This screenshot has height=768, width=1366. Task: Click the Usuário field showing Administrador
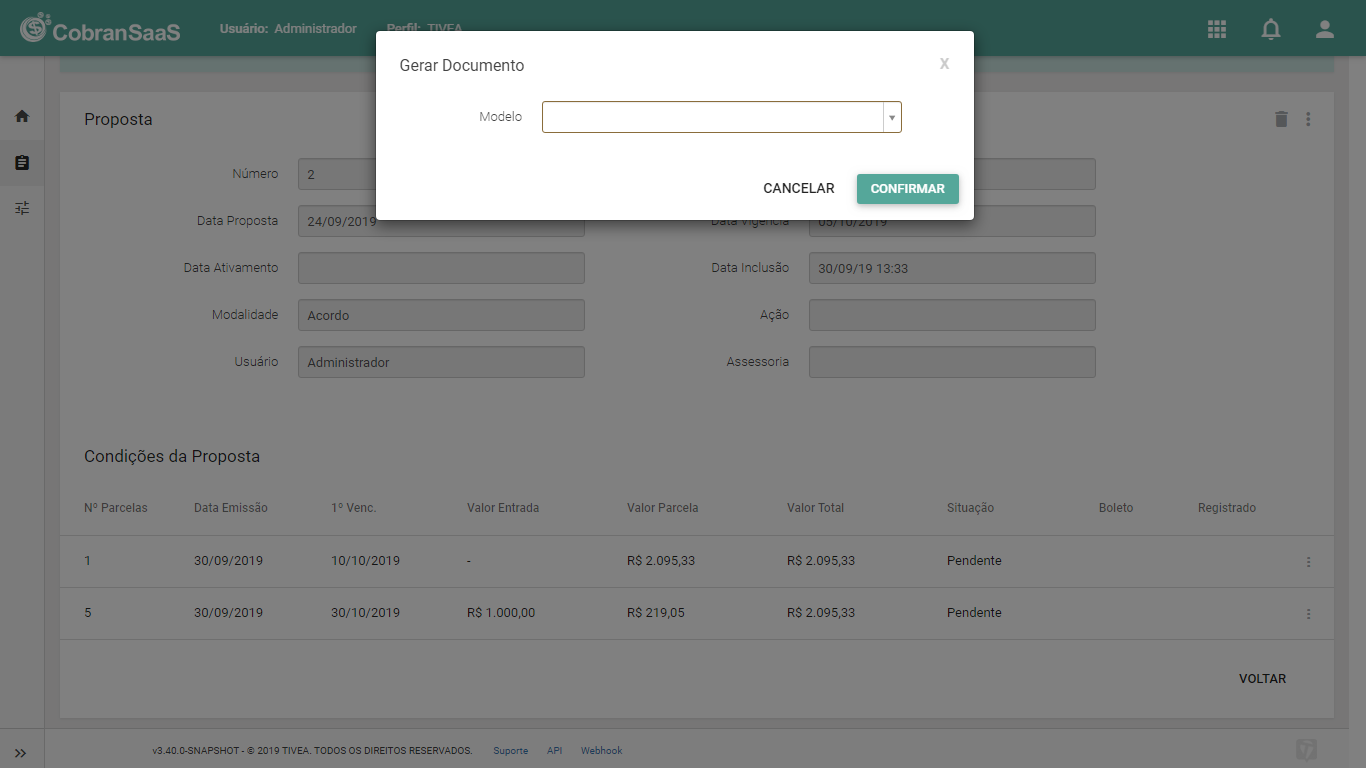tap(441, 362)
